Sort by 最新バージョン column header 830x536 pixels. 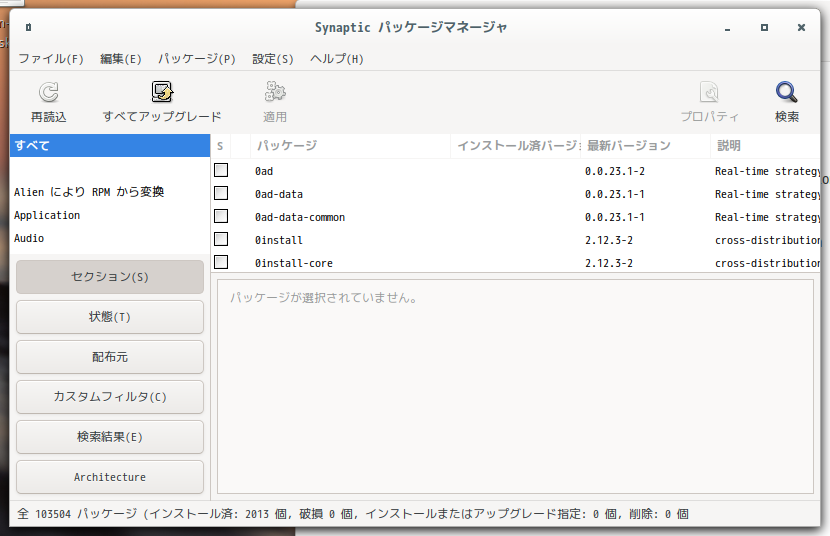point(645,146)
